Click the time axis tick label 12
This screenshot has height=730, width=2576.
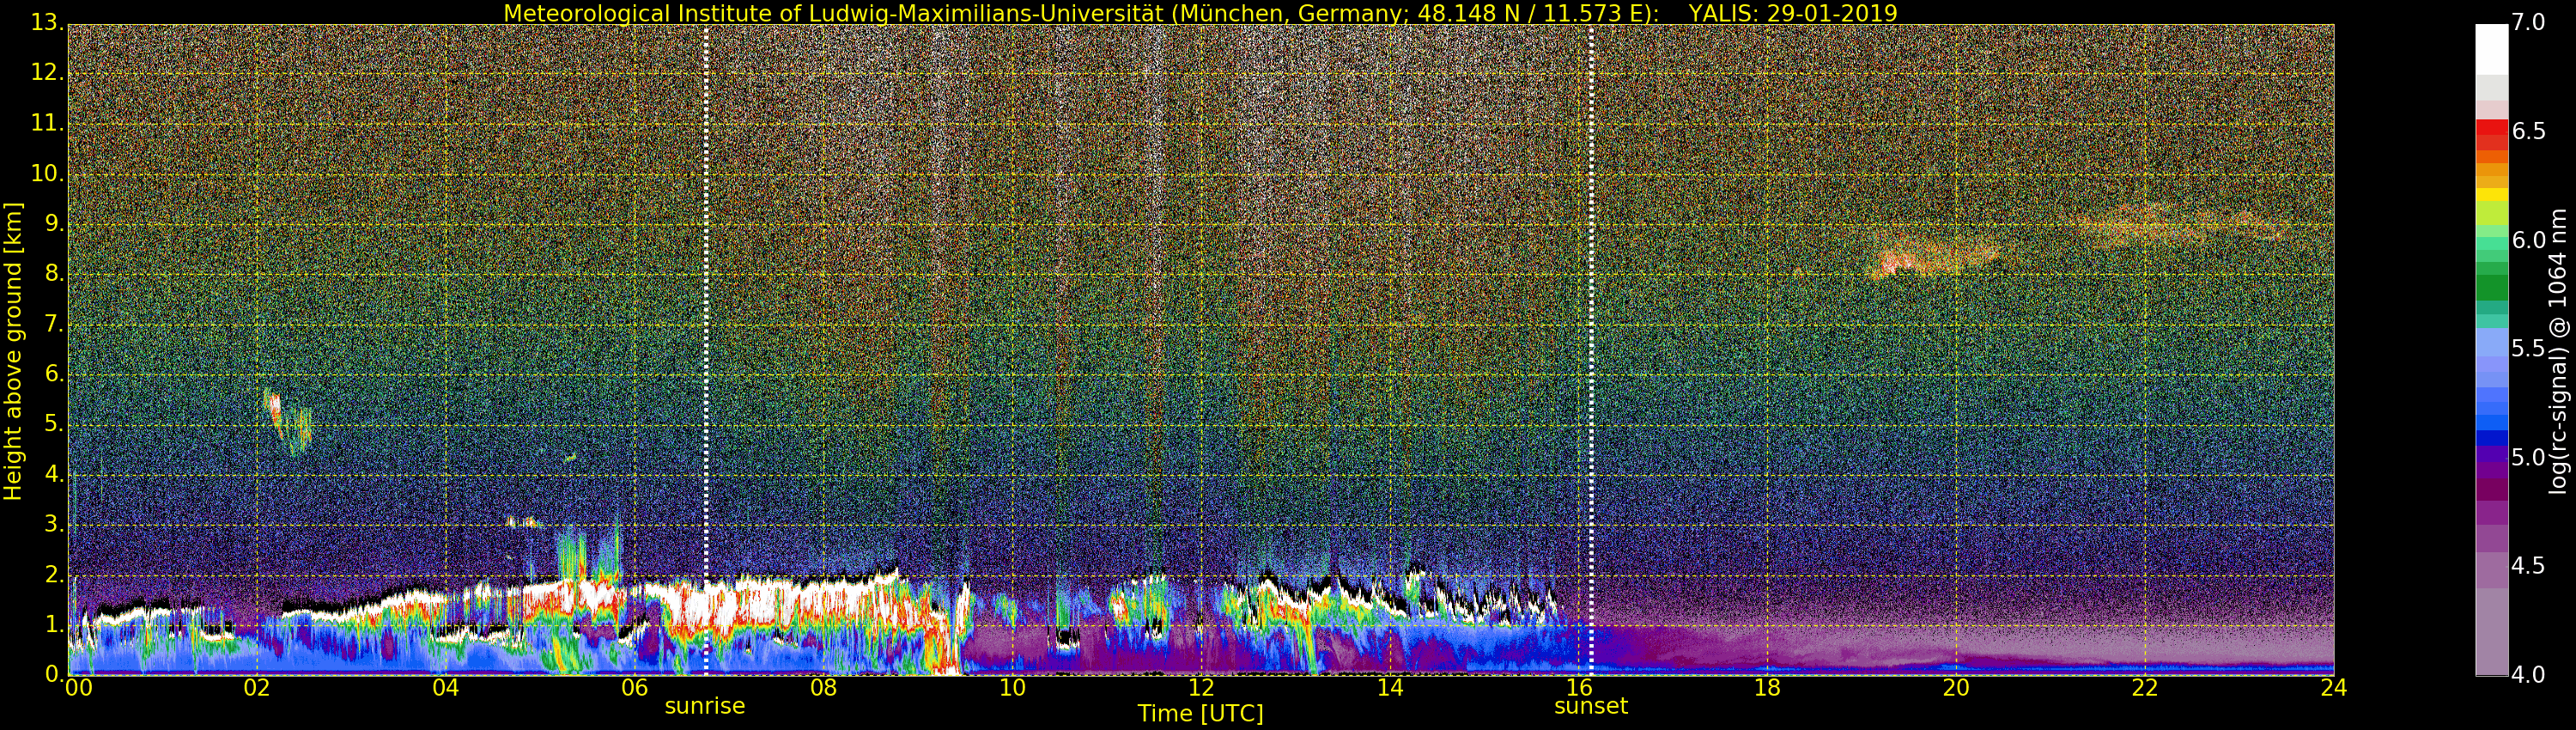coord(1201,688)
